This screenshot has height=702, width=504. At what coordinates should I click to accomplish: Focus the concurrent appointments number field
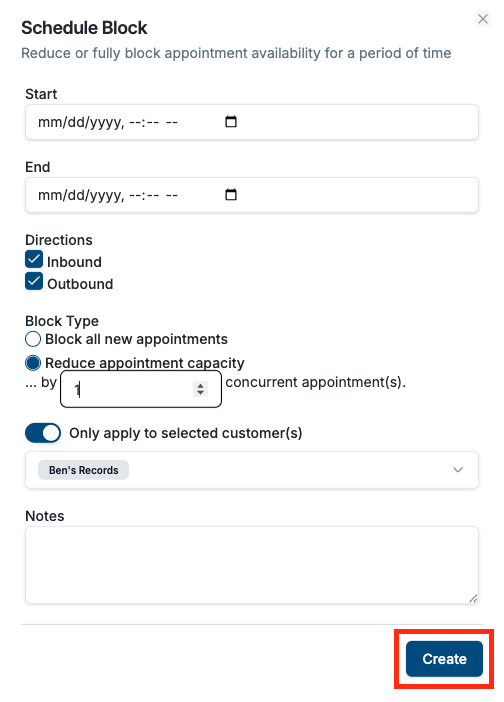[x=141, y=389]
